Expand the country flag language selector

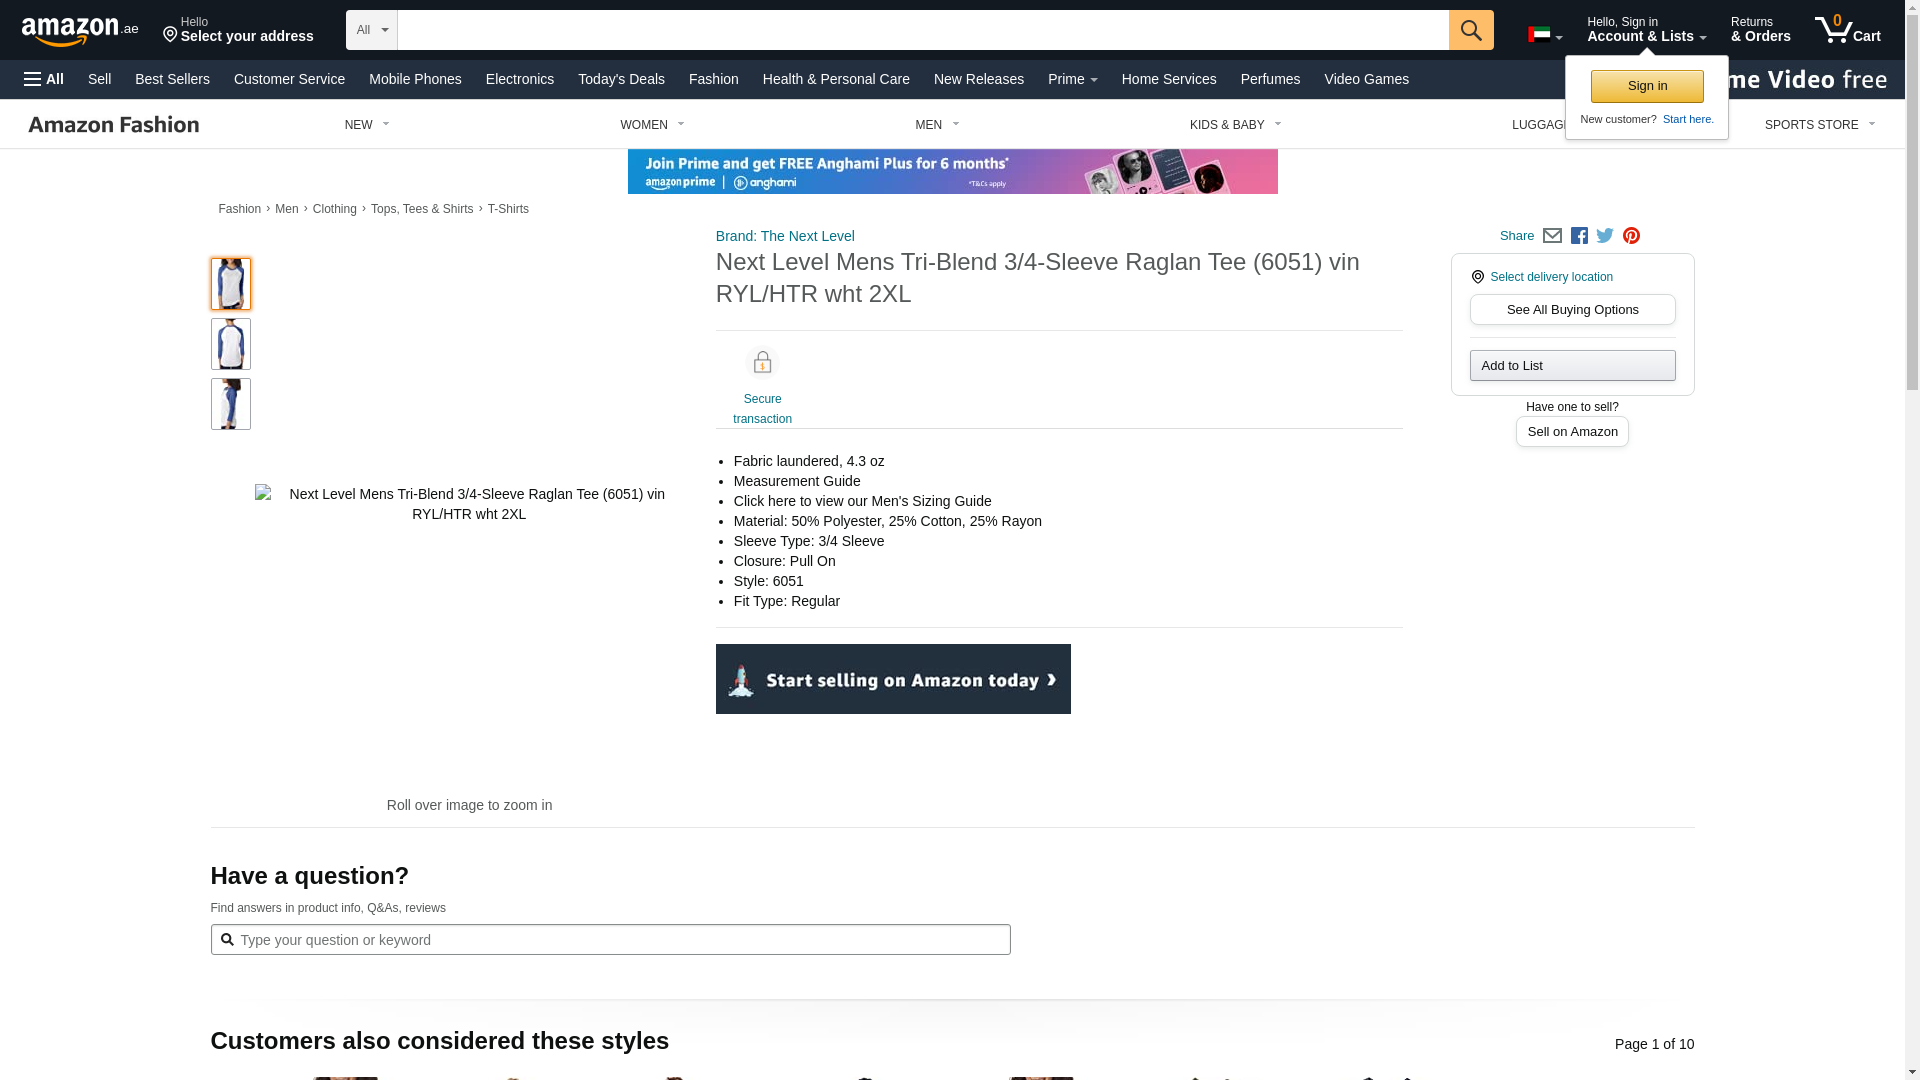pyautogui.click(x=1544, y=35)
